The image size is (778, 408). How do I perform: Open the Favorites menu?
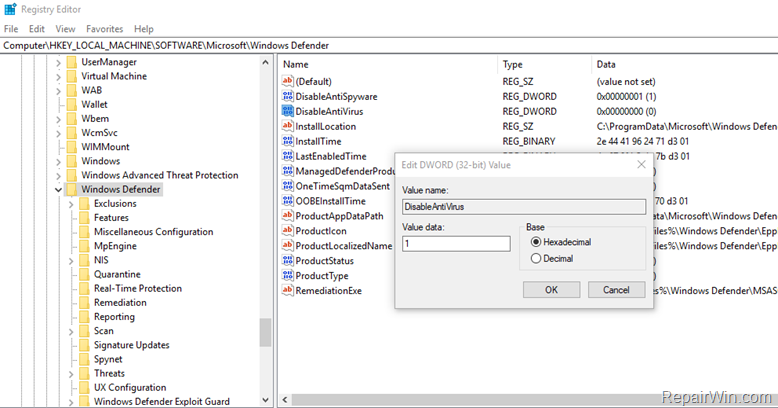[104, 29]
